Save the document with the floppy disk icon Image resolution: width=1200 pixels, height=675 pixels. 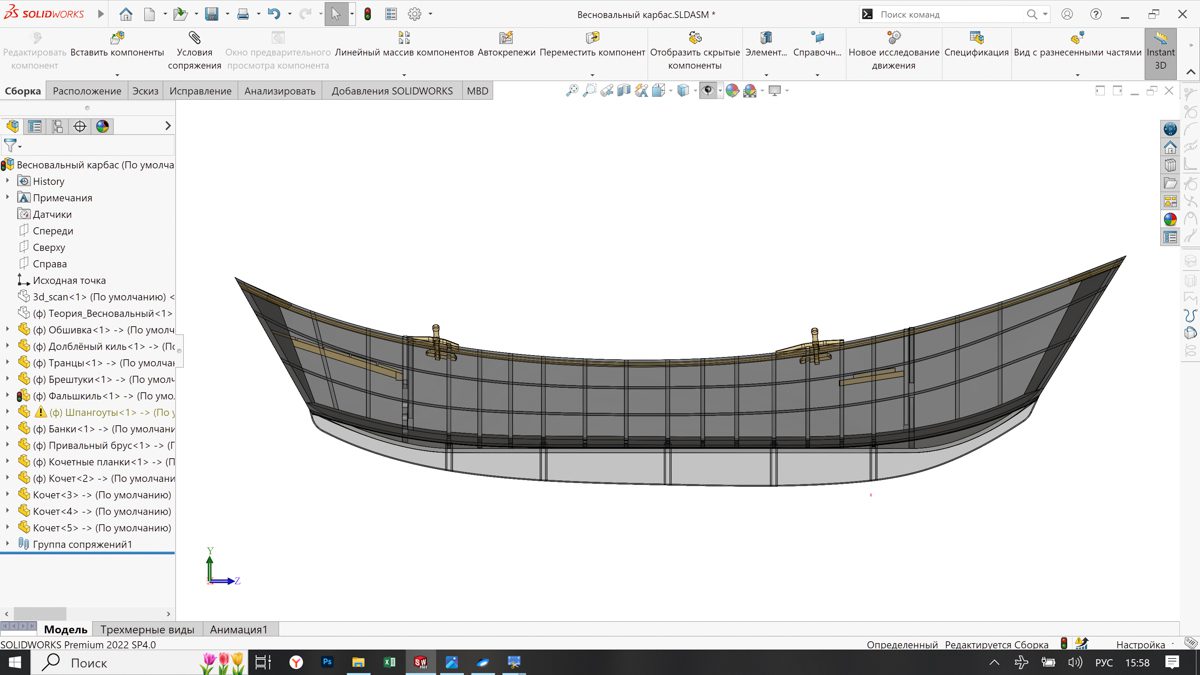[x=212, y=15]
